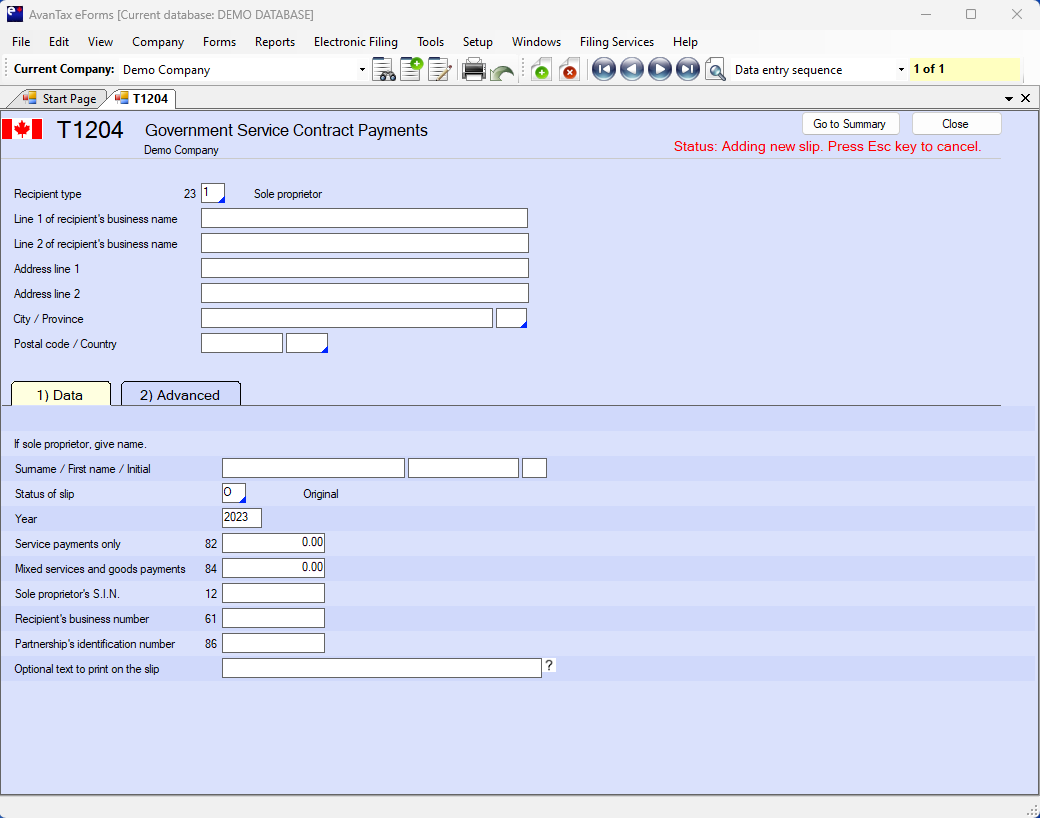Delete slip using red X page icon

pos(569,70)
